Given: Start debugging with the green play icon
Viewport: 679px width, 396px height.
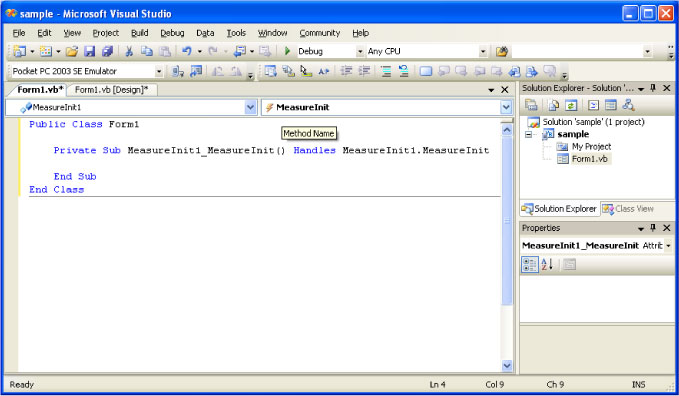Looking at the screenshot, I should click(x=287, y=51).
